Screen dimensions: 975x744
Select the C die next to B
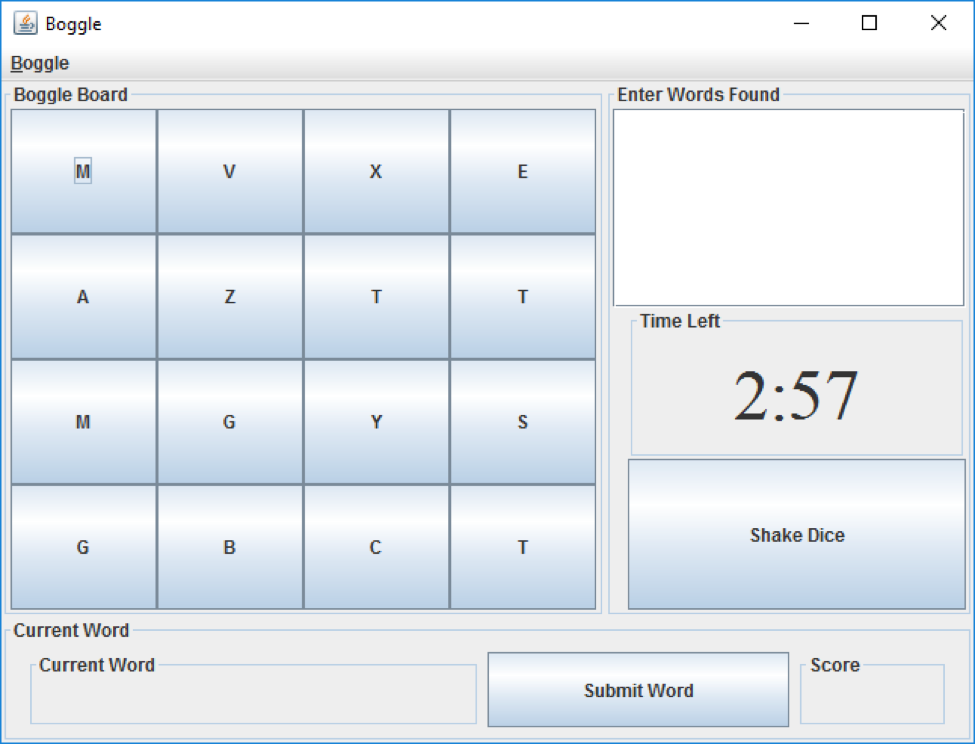pyautogui.click(x=375, y=547)
